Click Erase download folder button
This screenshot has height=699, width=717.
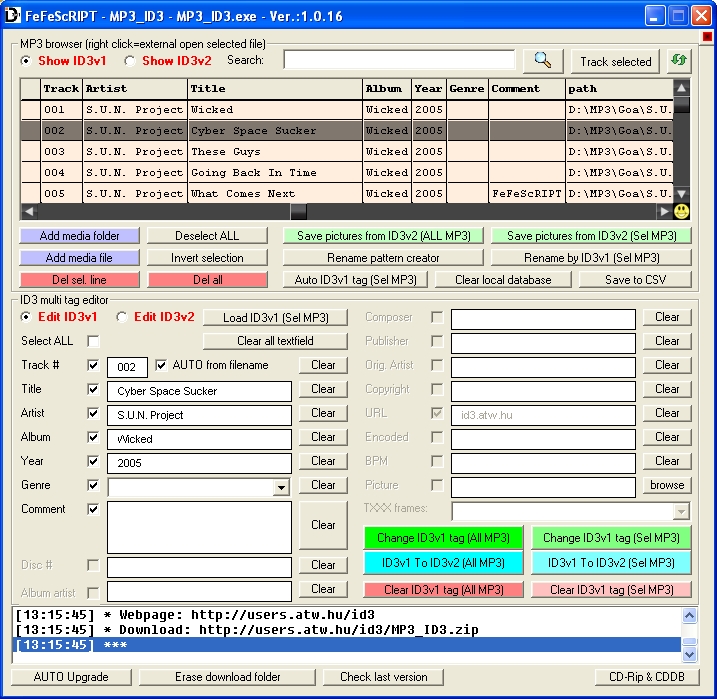click(x=227, y=677)
